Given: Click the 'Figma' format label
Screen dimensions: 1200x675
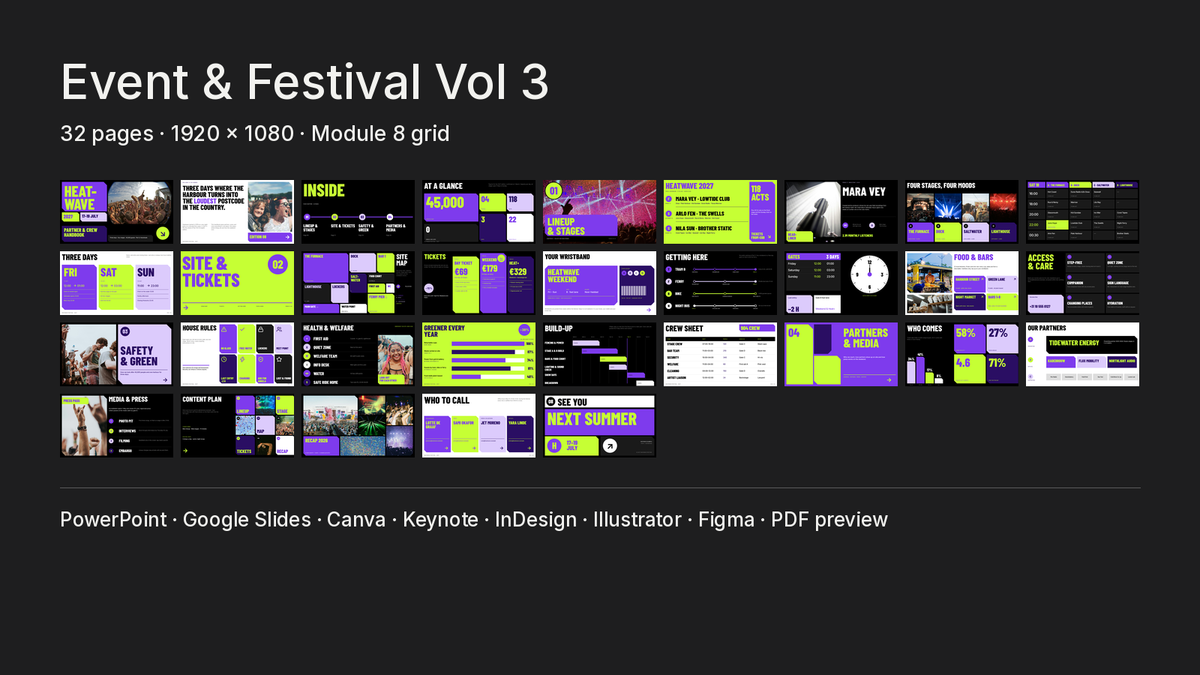Looking at the screenshot, I should [x=727, y=519].
